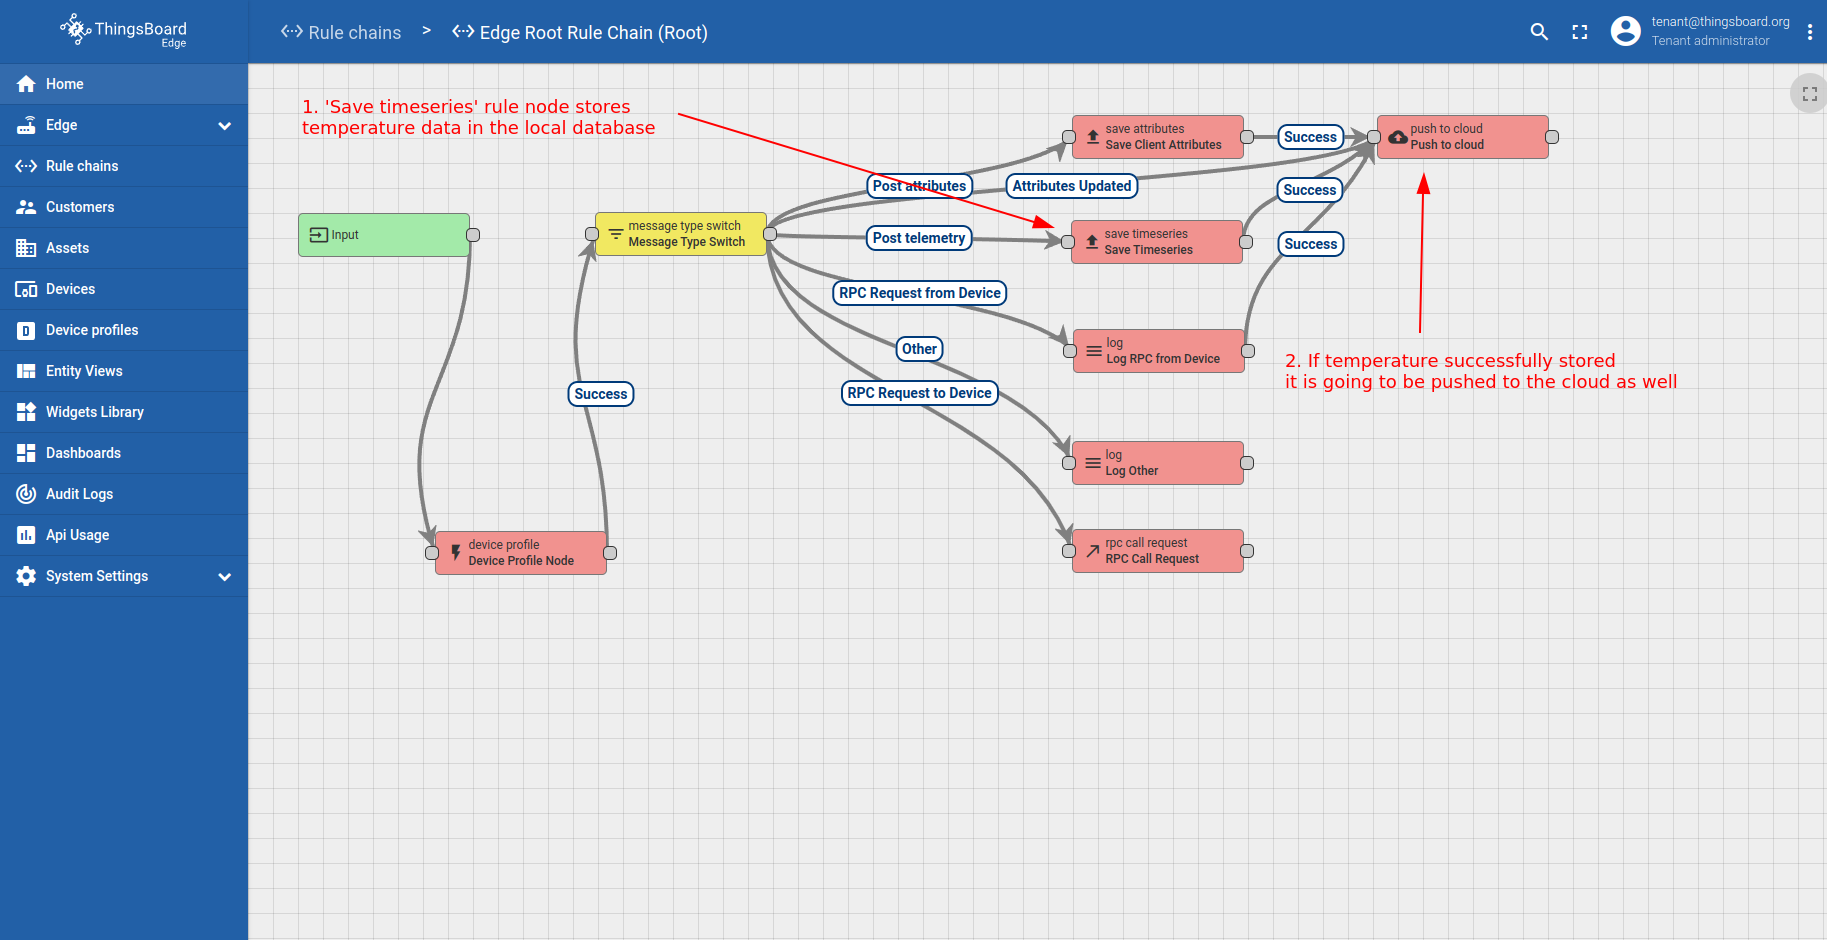Select the Post attributes connection label

(x=920, y=186)
